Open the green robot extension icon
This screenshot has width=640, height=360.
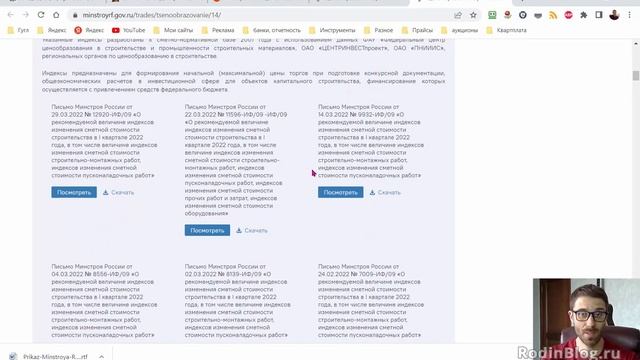click(x=492, y=15)
